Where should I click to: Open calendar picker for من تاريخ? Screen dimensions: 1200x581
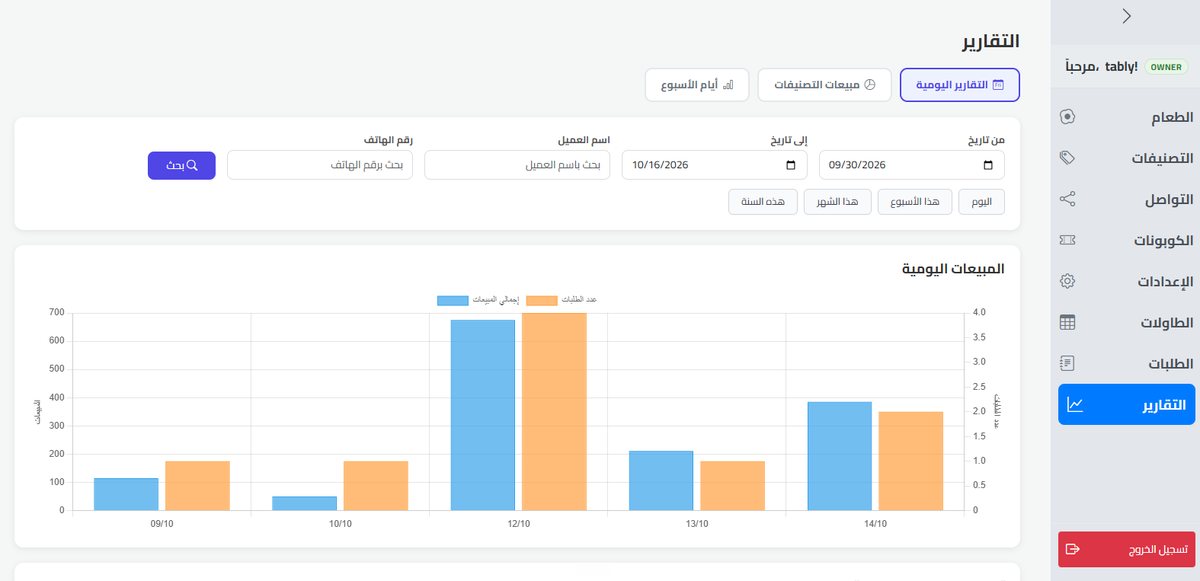point(988,165)
